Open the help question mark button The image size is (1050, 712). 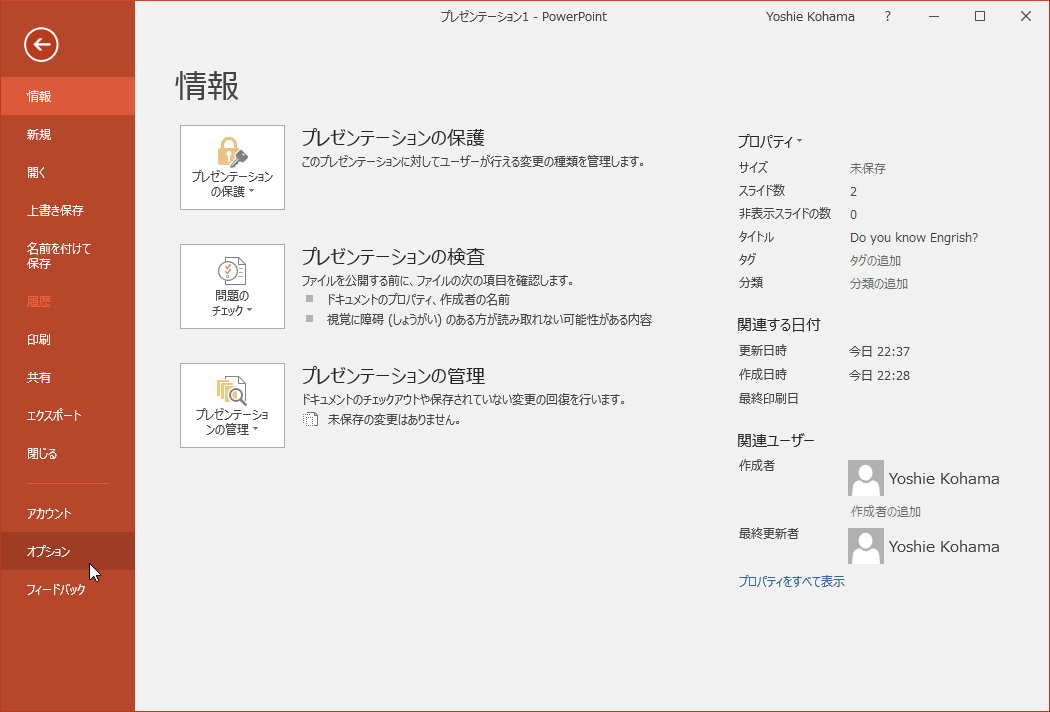(x=888, y=17)
